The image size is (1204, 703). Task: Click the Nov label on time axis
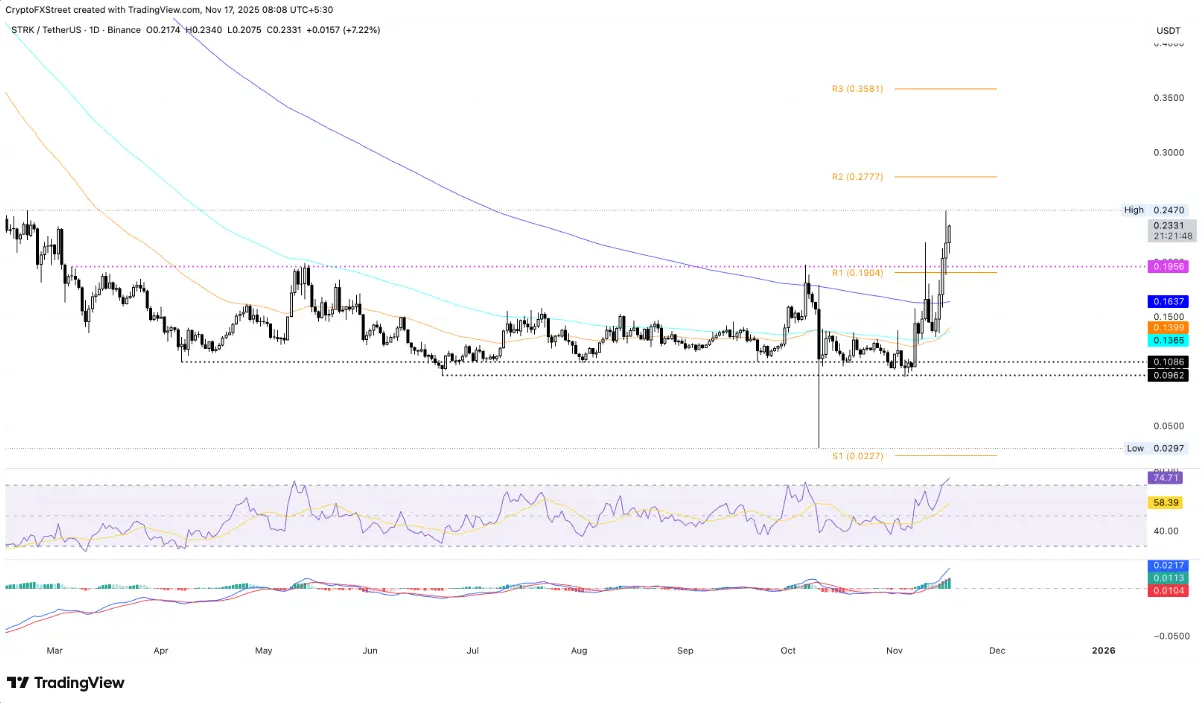894,650
